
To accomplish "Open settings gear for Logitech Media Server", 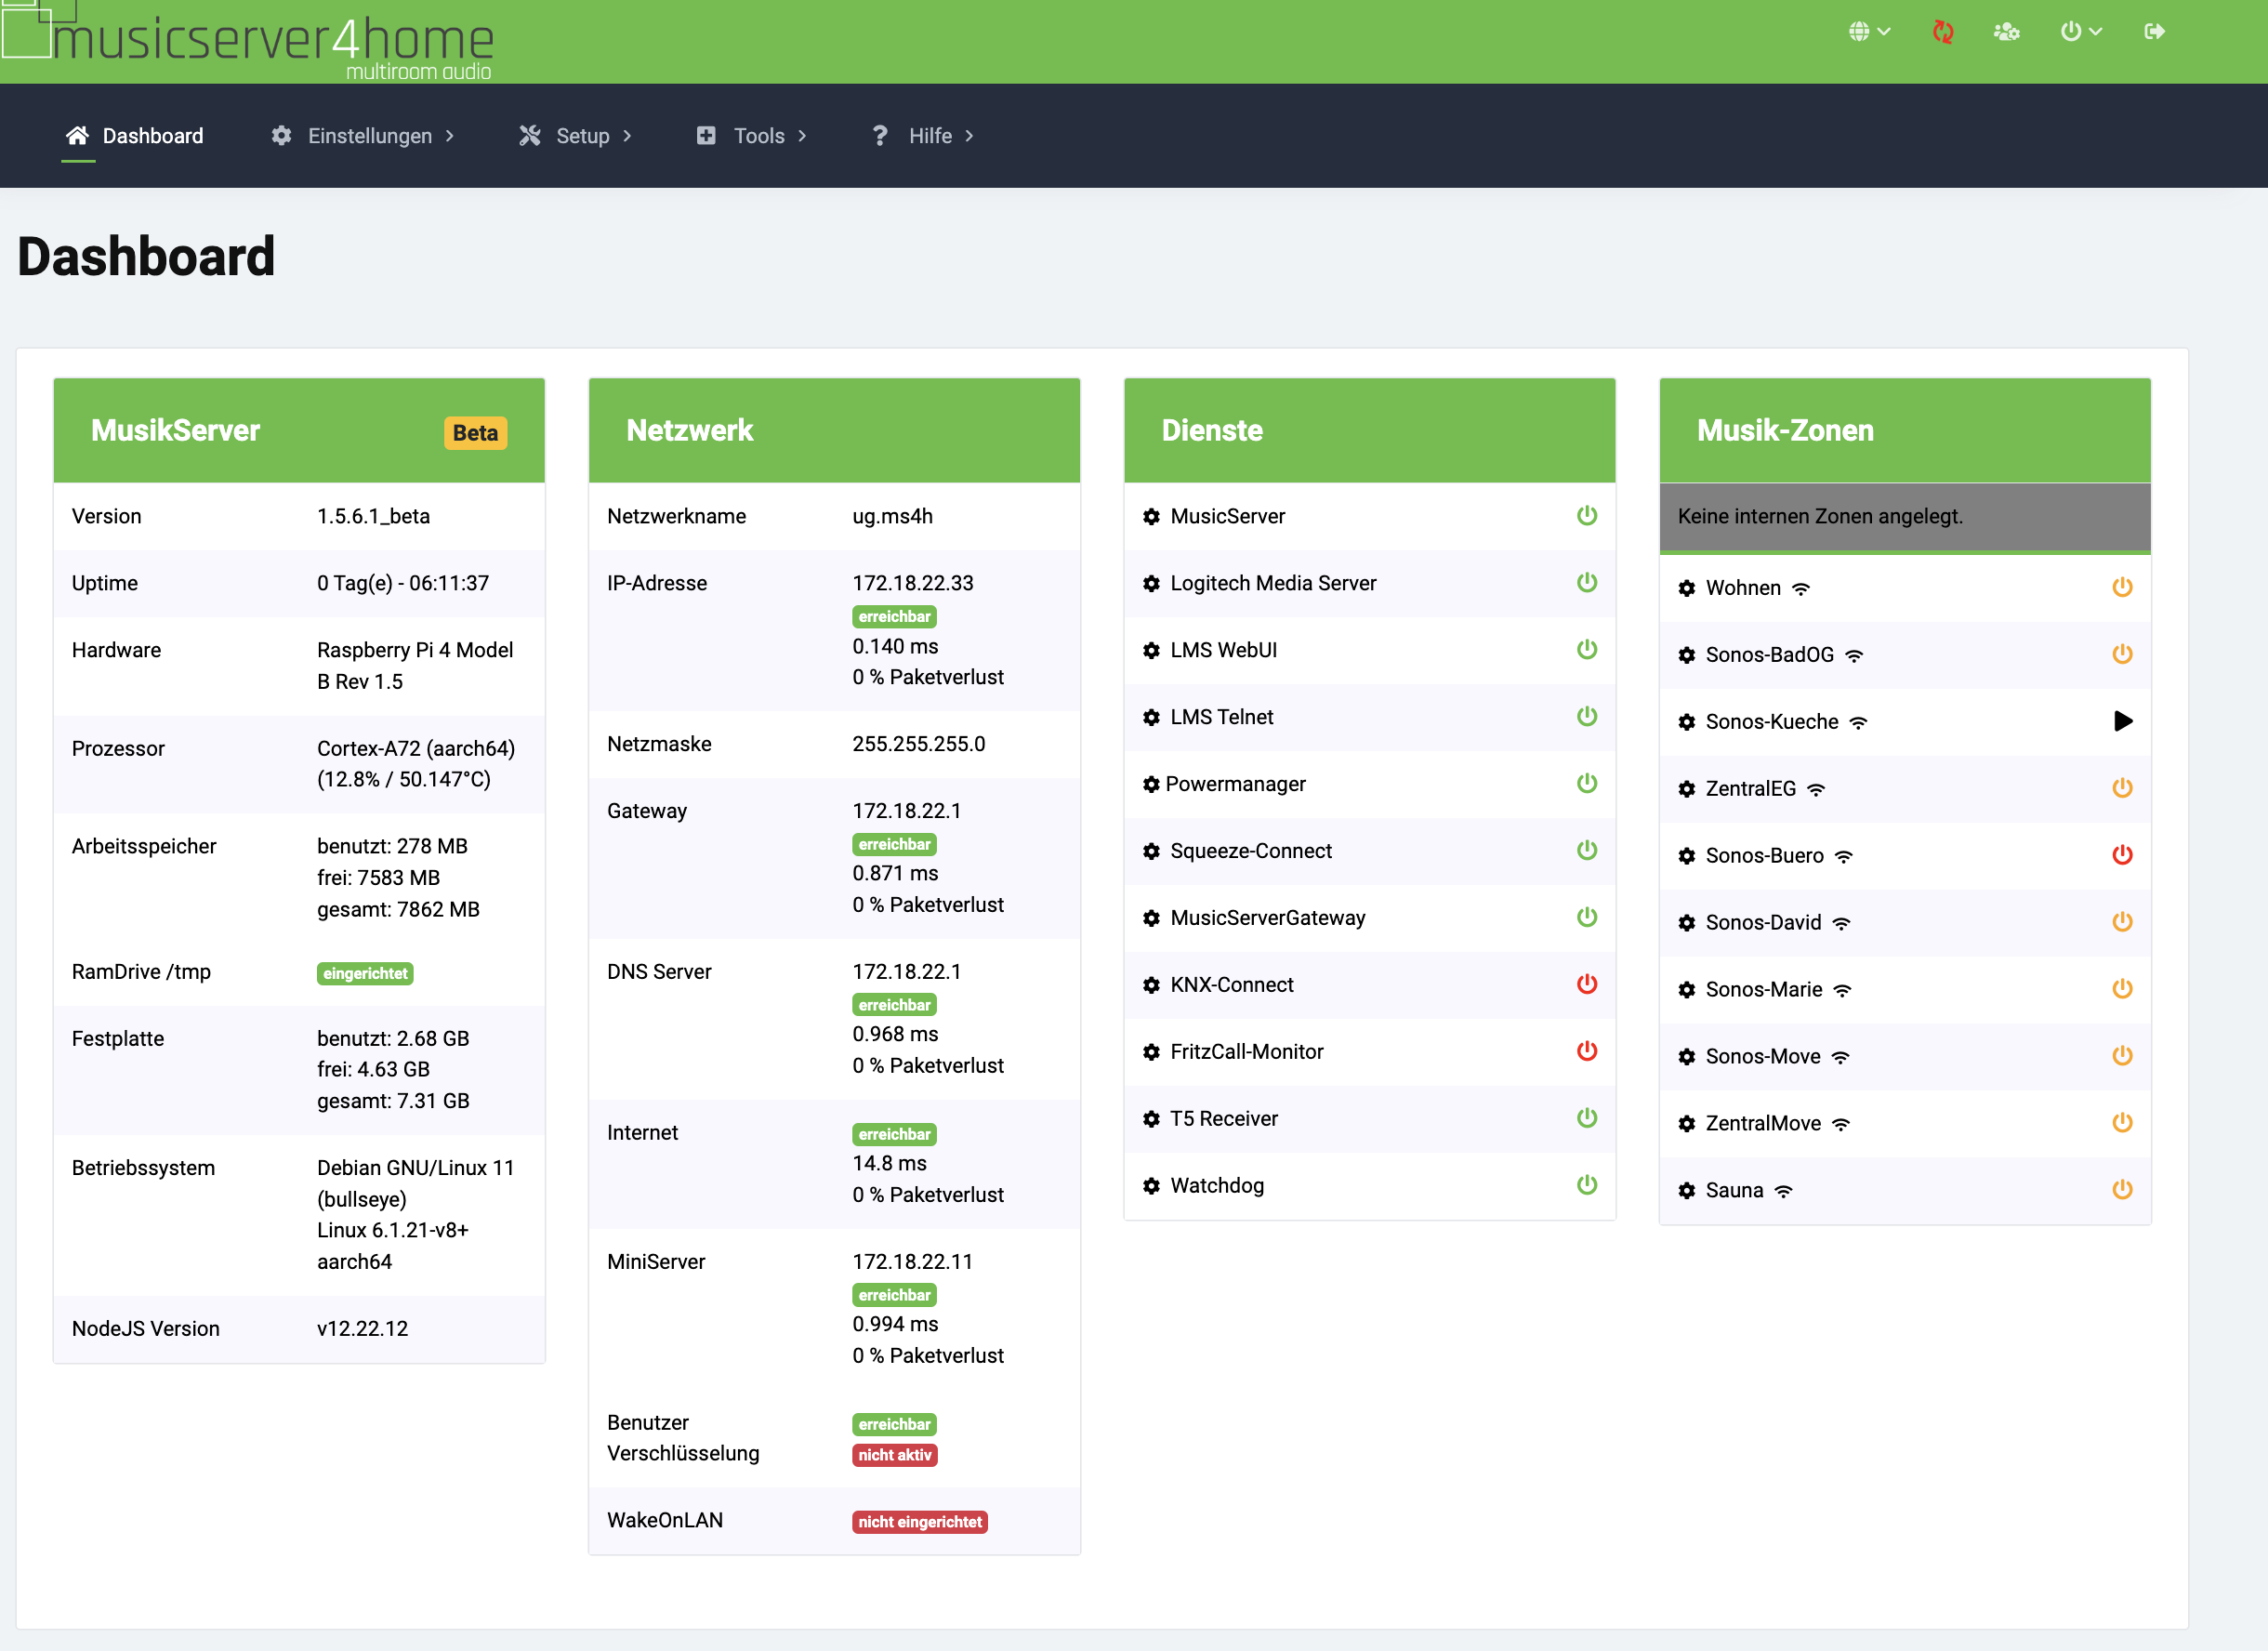I will coord(1151,583).
